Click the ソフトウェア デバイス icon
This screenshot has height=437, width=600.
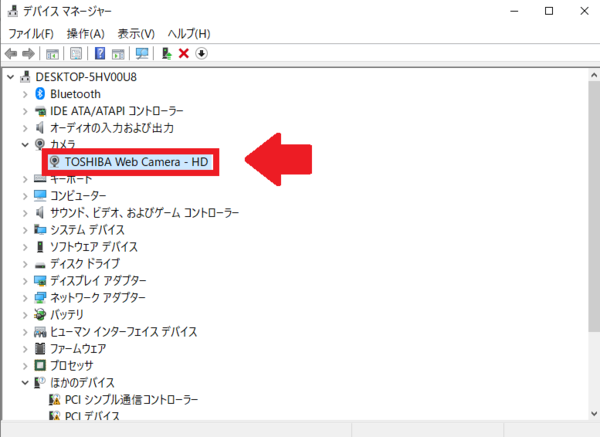click(40, 247)
